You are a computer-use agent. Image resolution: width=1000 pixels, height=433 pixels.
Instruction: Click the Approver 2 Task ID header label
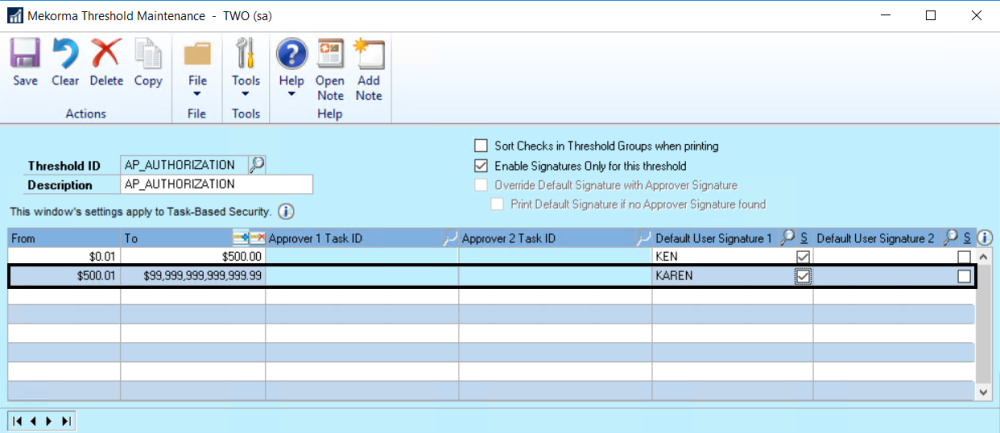[509, 239]
